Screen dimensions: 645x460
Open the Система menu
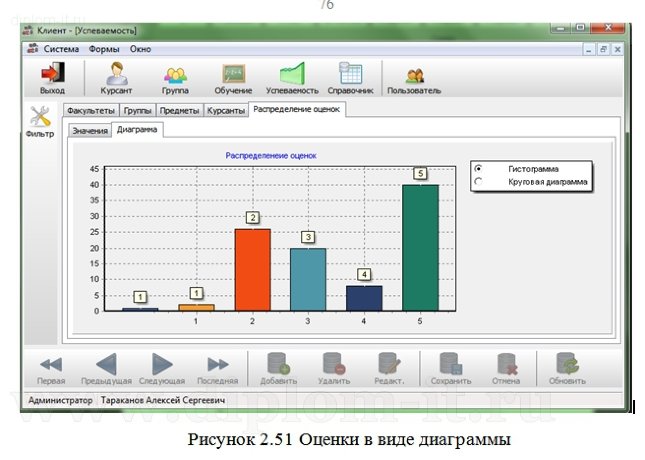[x=61, y=49]
